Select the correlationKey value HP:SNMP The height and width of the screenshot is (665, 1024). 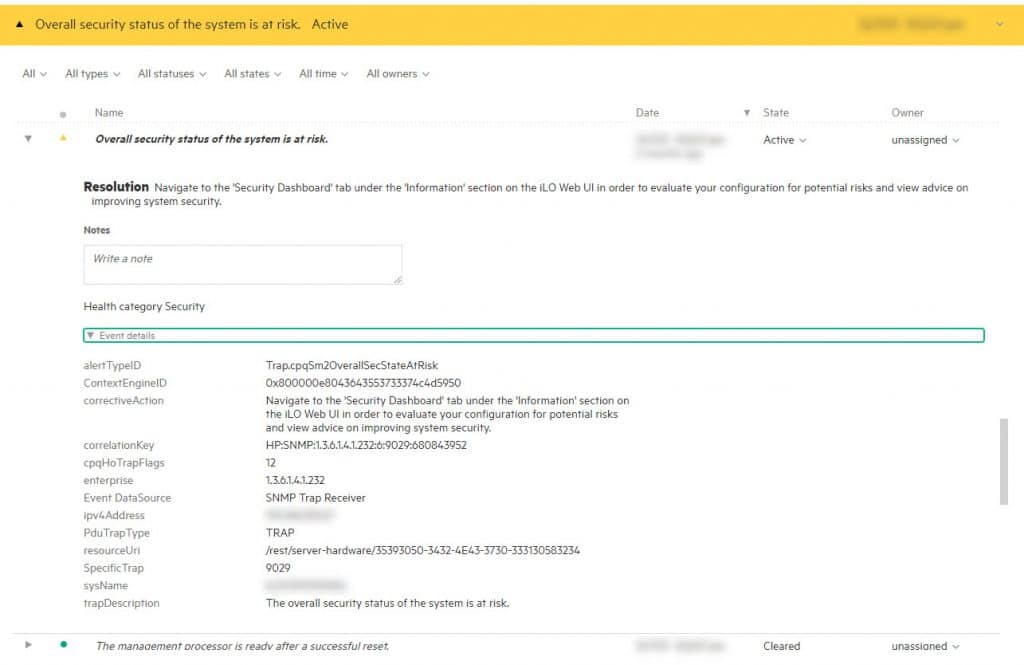[x=366, y=445]
